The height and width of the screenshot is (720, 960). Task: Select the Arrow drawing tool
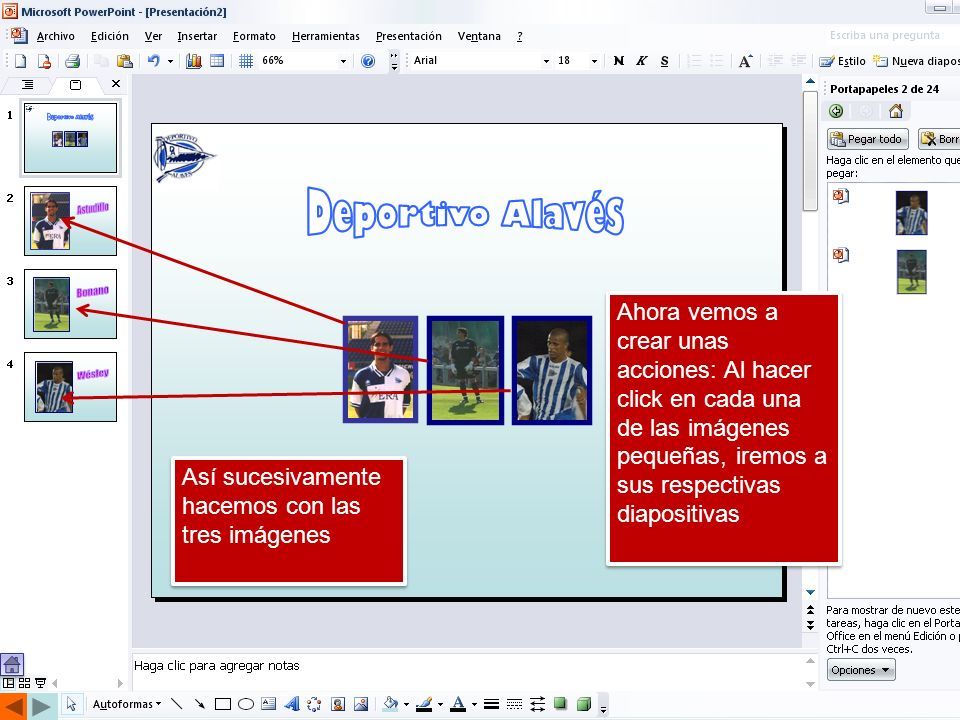pos(200,704)
